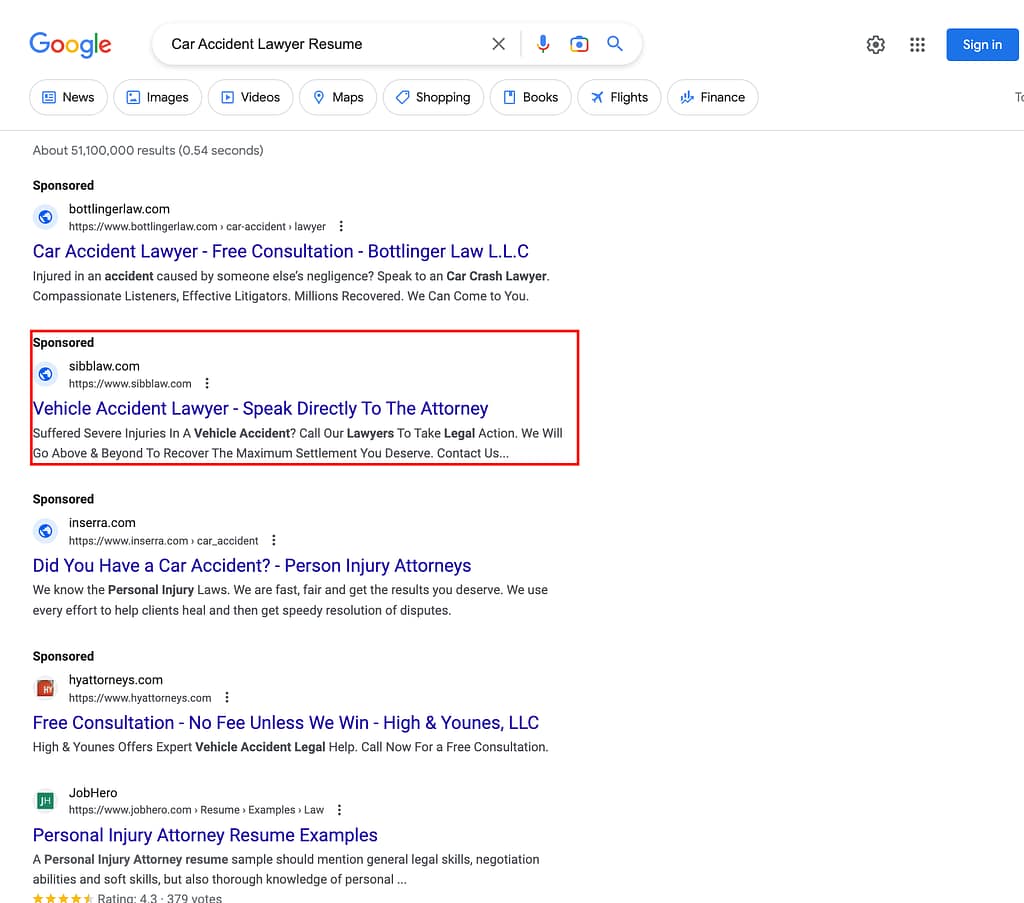Click the inserra.com globe favicon
The width and height of the screenshot is (1024, 903).
[46, 531]
